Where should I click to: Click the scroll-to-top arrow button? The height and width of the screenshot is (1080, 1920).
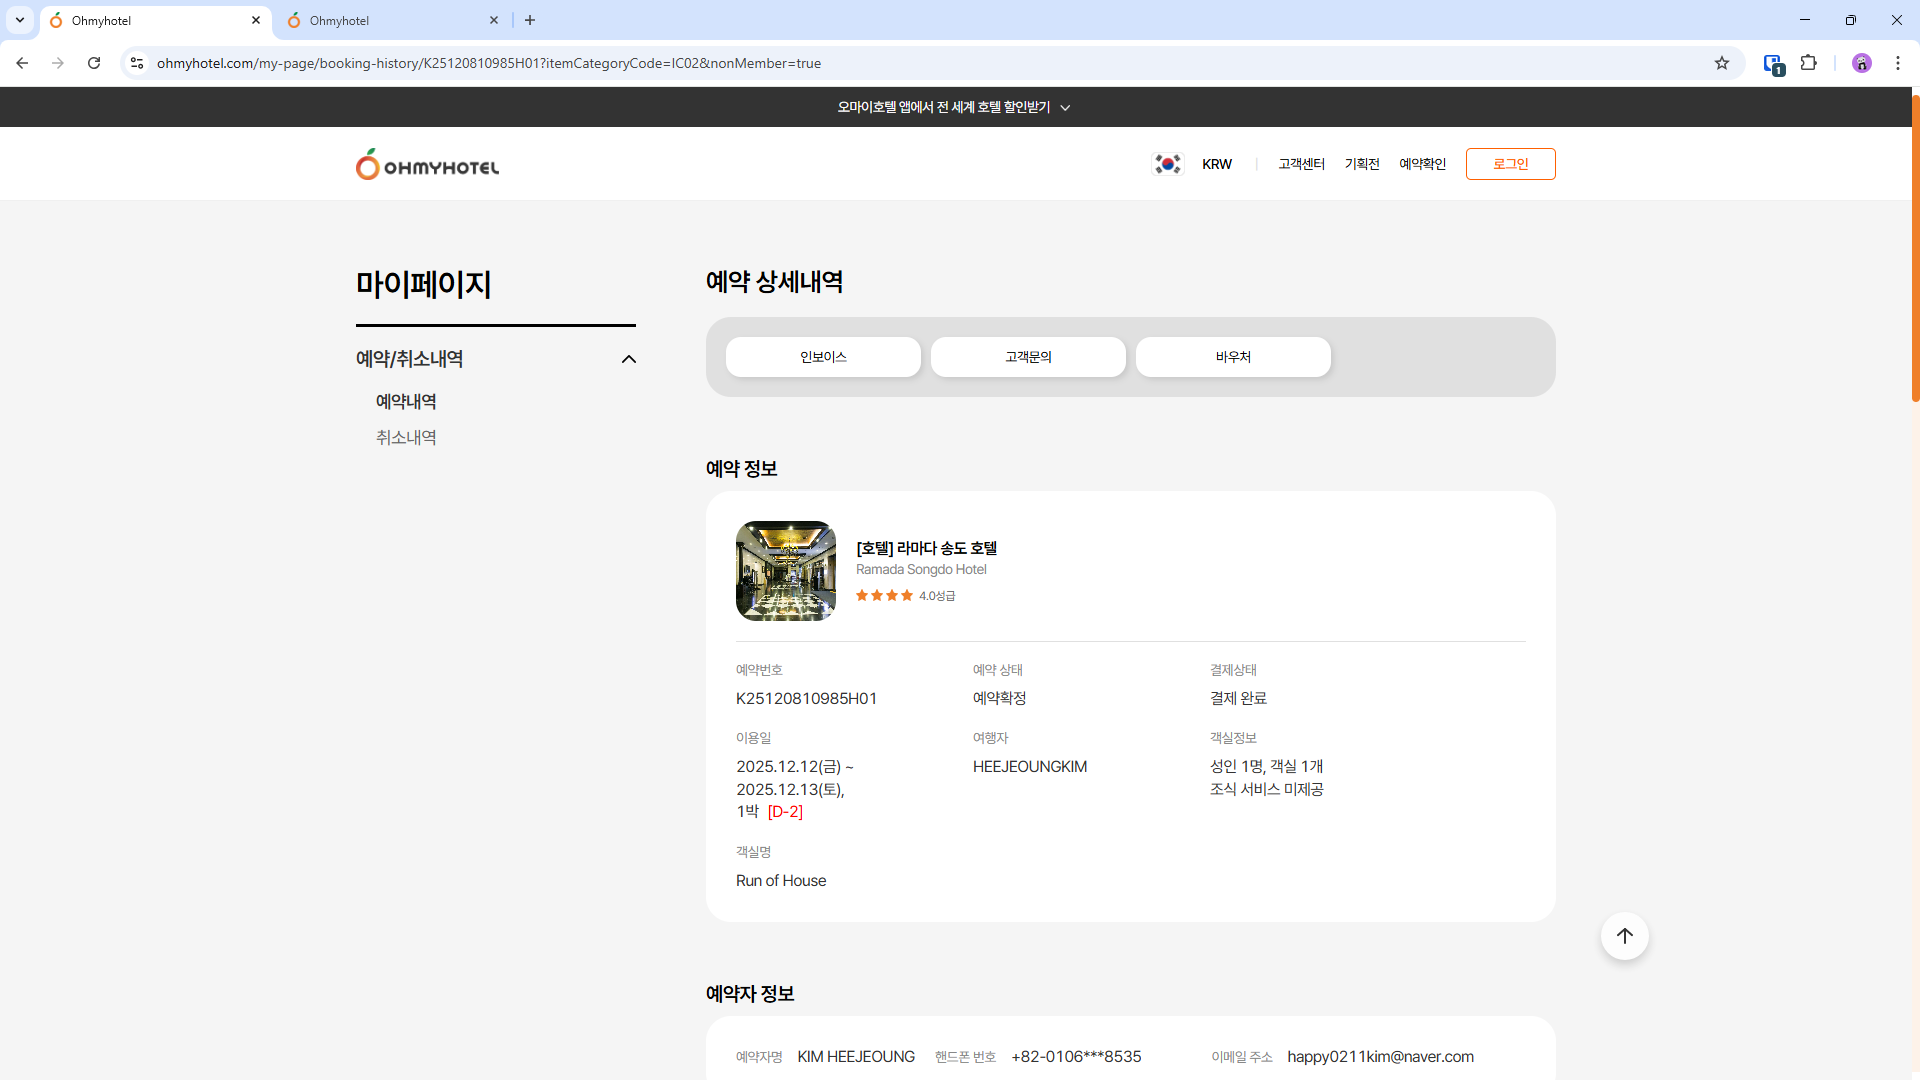tap(1624, 936)
